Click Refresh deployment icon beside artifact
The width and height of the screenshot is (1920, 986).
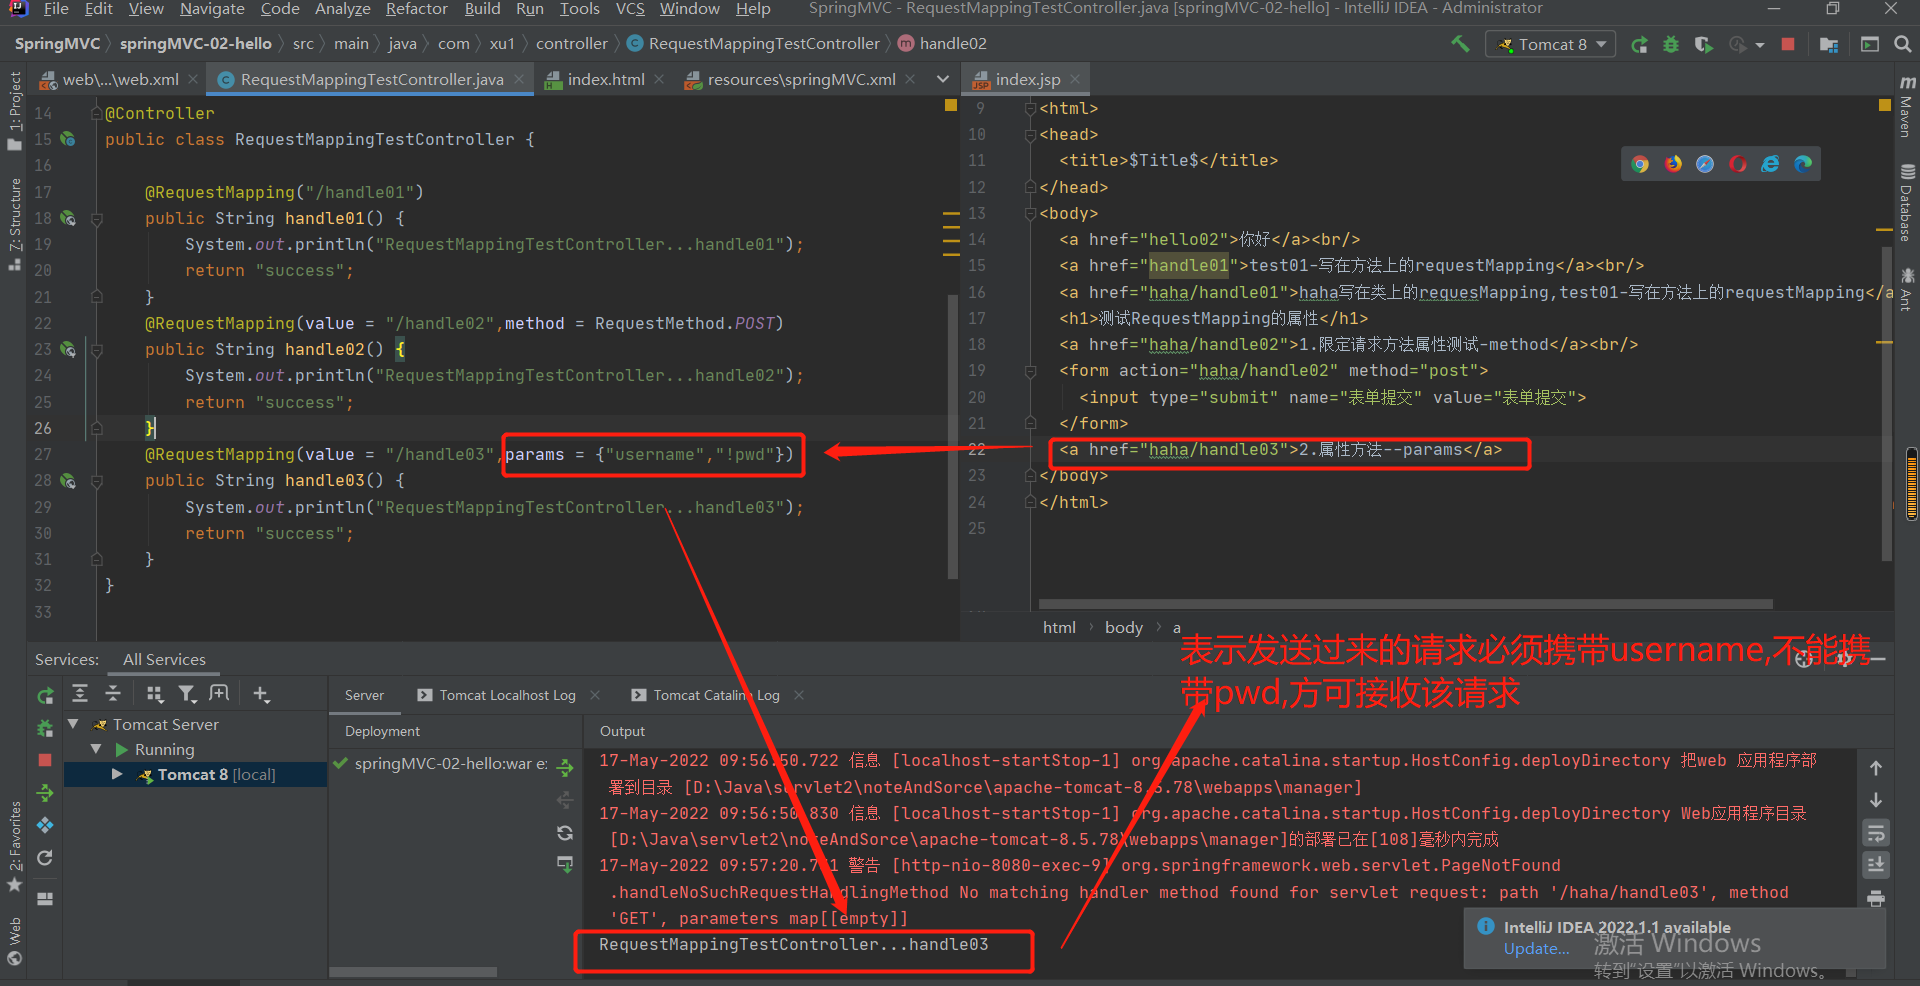pos(565,833)
